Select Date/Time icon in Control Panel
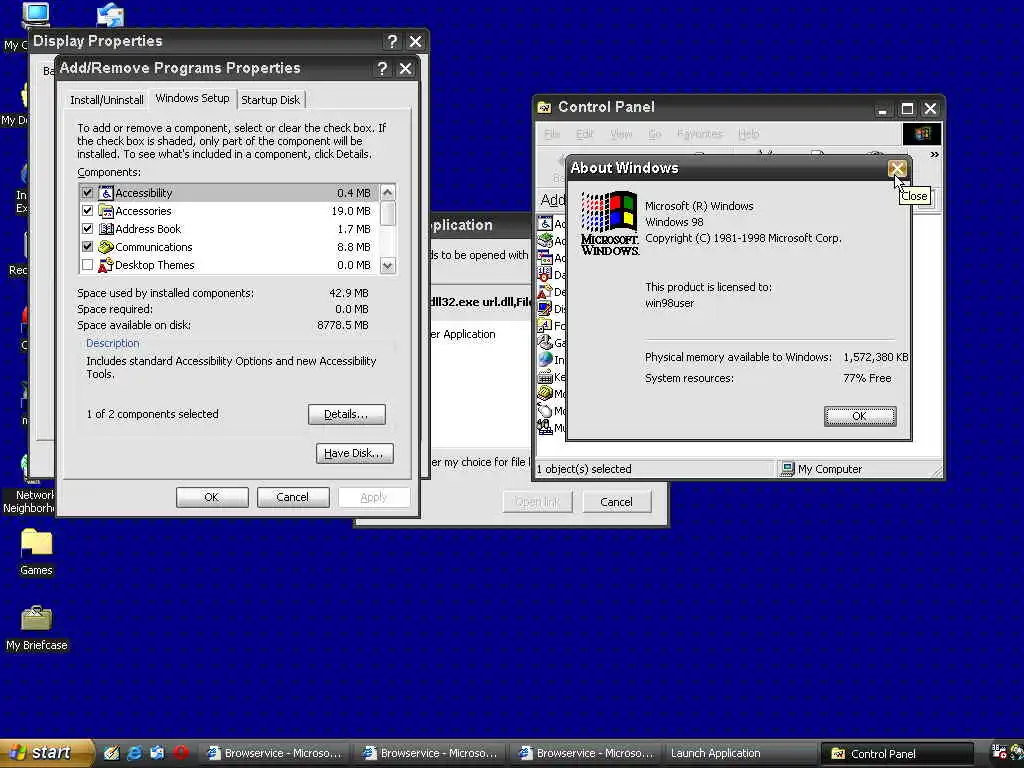The height and width of the screenshot is (768, 1024). (545, 274)
